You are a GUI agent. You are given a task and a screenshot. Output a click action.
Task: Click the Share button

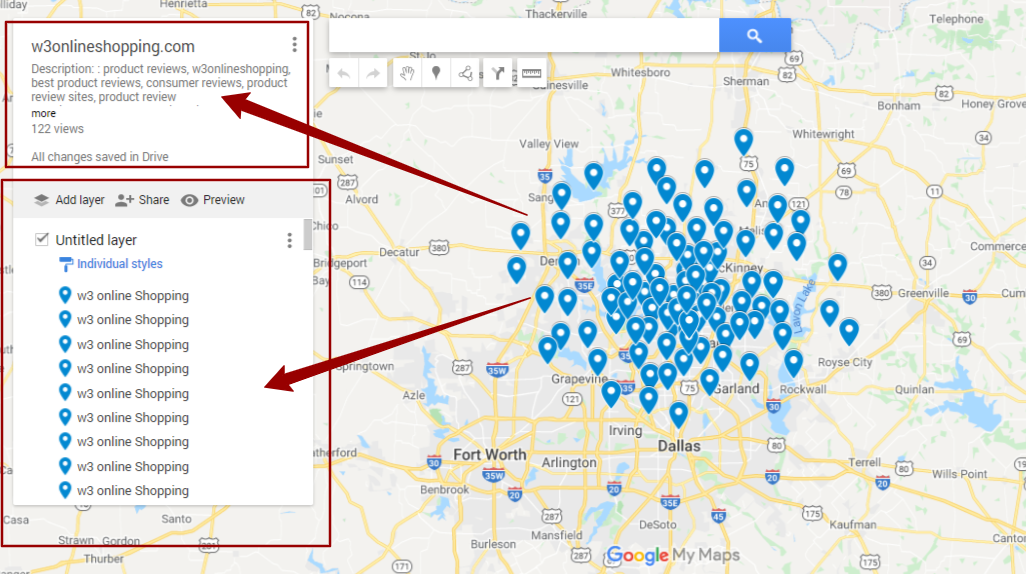click(142, 200)
